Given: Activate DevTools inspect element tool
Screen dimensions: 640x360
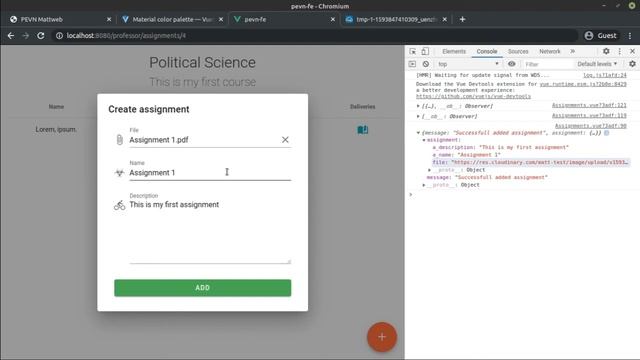Looking at the screenshot, I should [413, 51].
